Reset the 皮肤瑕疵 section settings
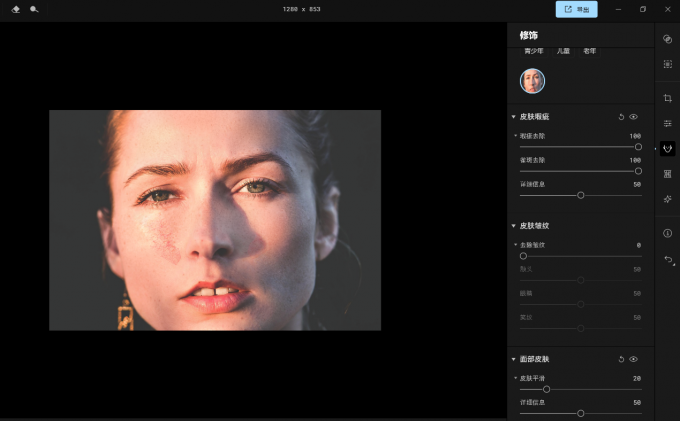The image size is (680, 421). (621, 117)
